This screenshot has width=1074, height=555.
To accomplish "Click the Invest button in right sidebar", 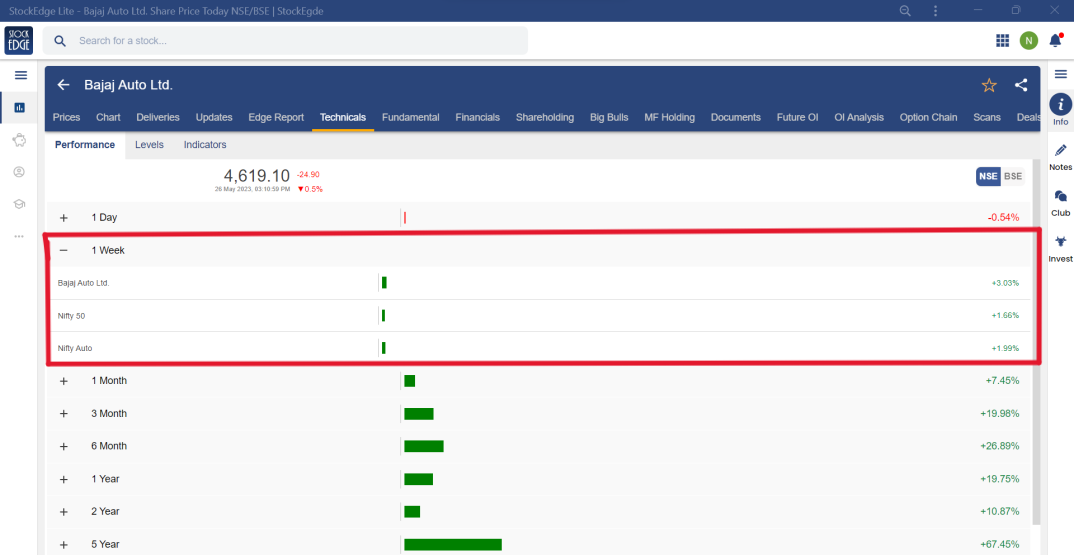I will (x=1061, y=248).
